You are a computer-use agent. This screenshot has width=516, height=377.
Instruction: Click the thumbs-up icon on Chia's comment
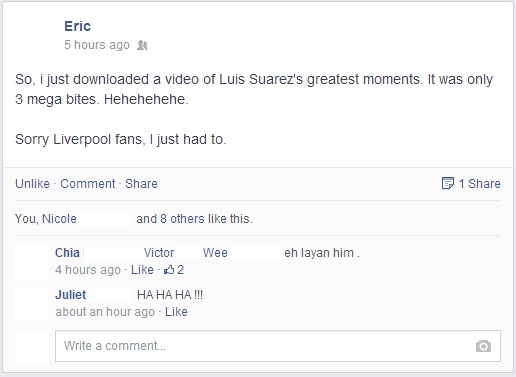(169, 269)
